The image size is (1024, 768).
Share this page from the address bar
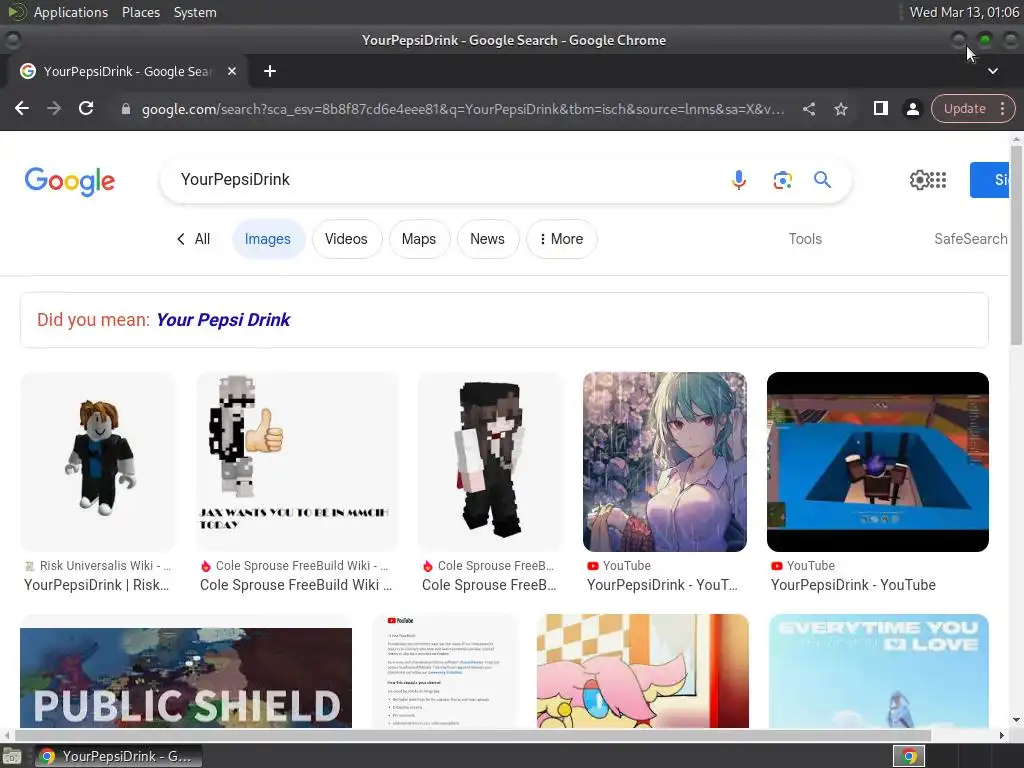tap(808, 109)
